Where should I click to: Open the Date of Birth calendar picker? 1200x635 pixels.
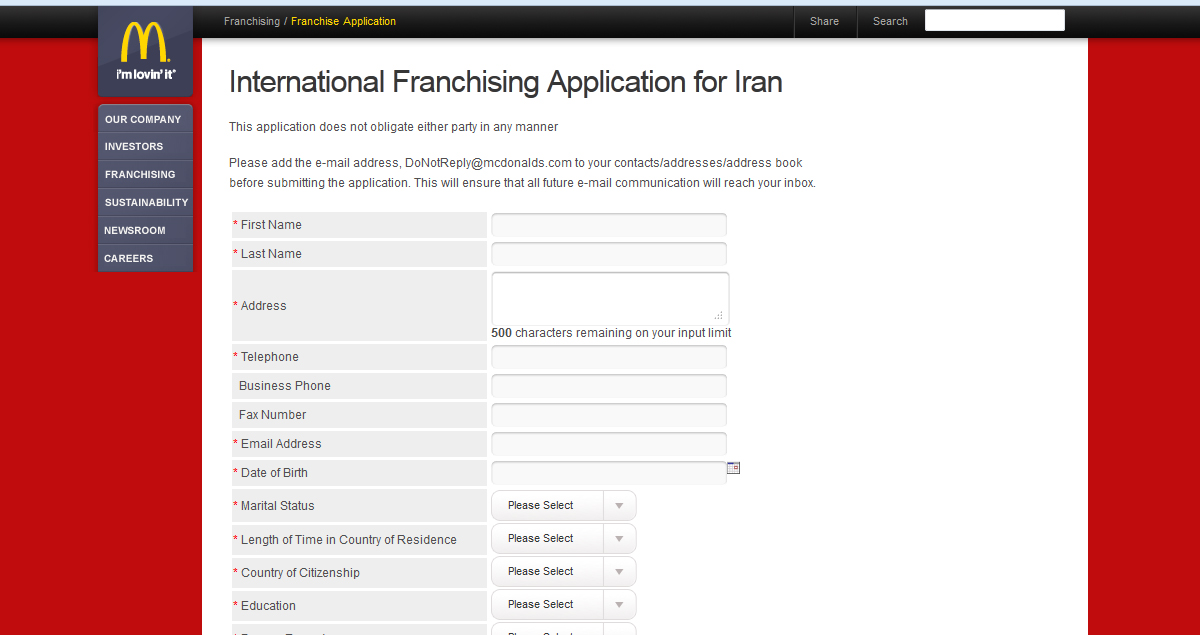[x=733, y=467]
